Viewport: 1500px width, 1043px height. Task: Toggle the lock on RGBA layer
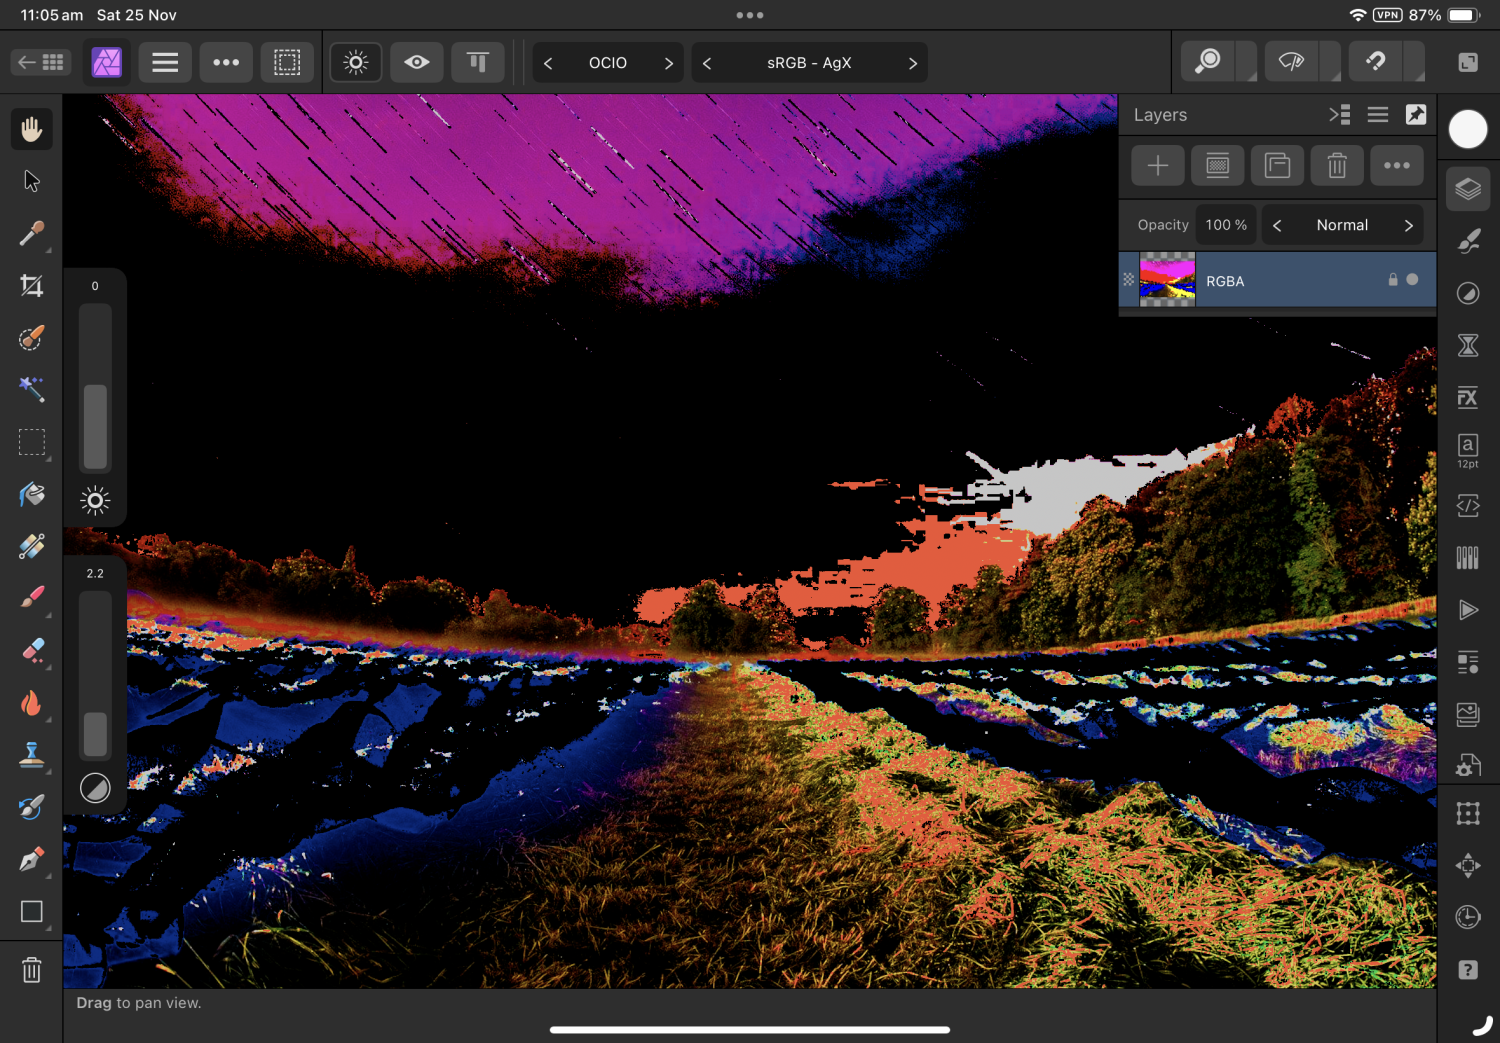pos(1392,280)
